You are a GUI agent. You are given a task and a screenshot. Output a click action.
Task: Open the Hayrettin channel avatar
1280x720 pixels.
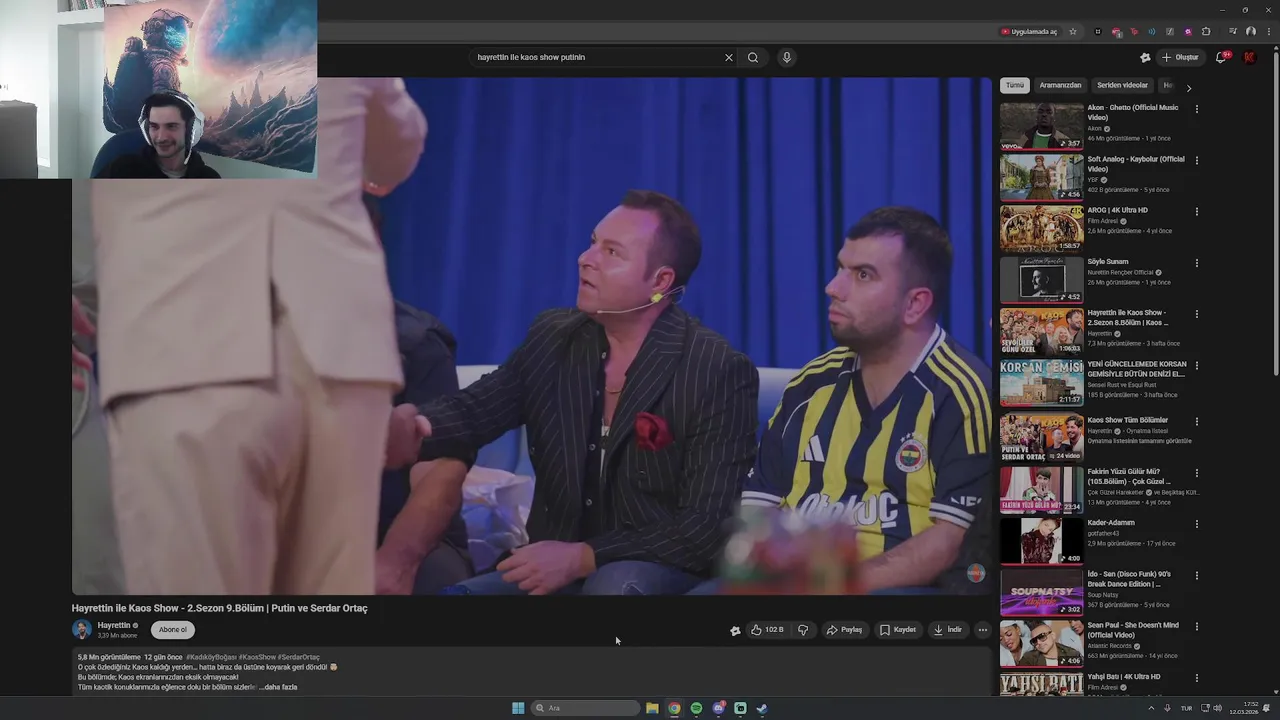click(x=82, y=629)
